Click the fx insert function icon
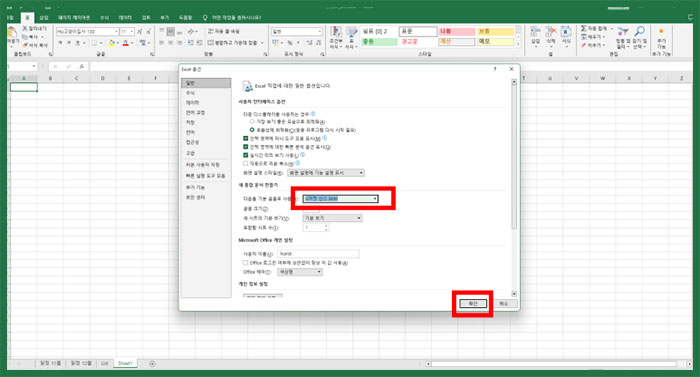This screenshot has width=700, height=377. coord(82,67)
